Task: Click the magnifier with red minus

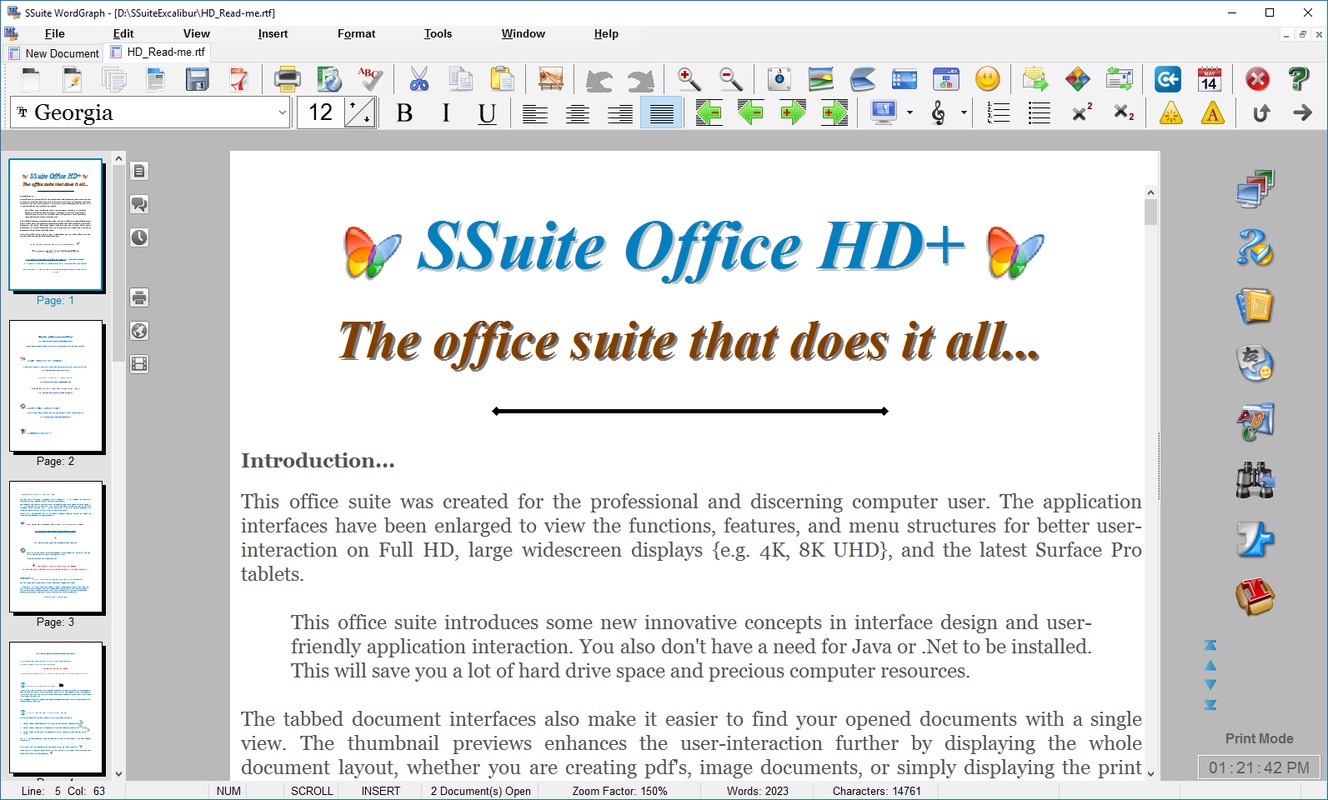Action: pos(731,79)
